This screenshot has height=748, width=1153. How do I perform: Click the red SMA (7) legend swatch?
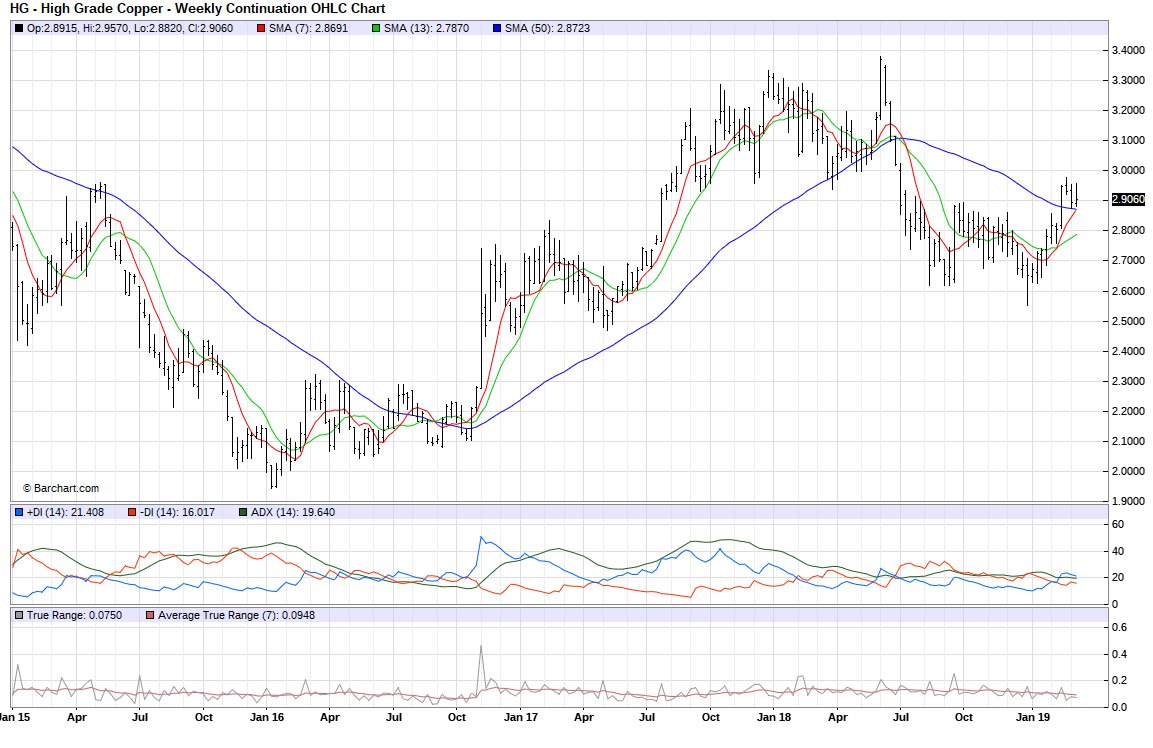(x=261, y=28)
